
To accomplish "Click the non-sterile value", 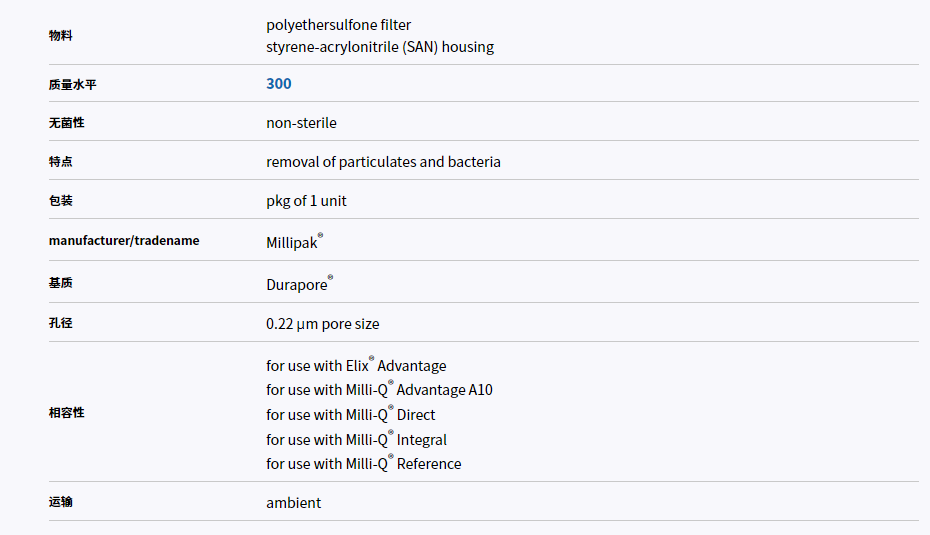I will (x=301, y=123).
